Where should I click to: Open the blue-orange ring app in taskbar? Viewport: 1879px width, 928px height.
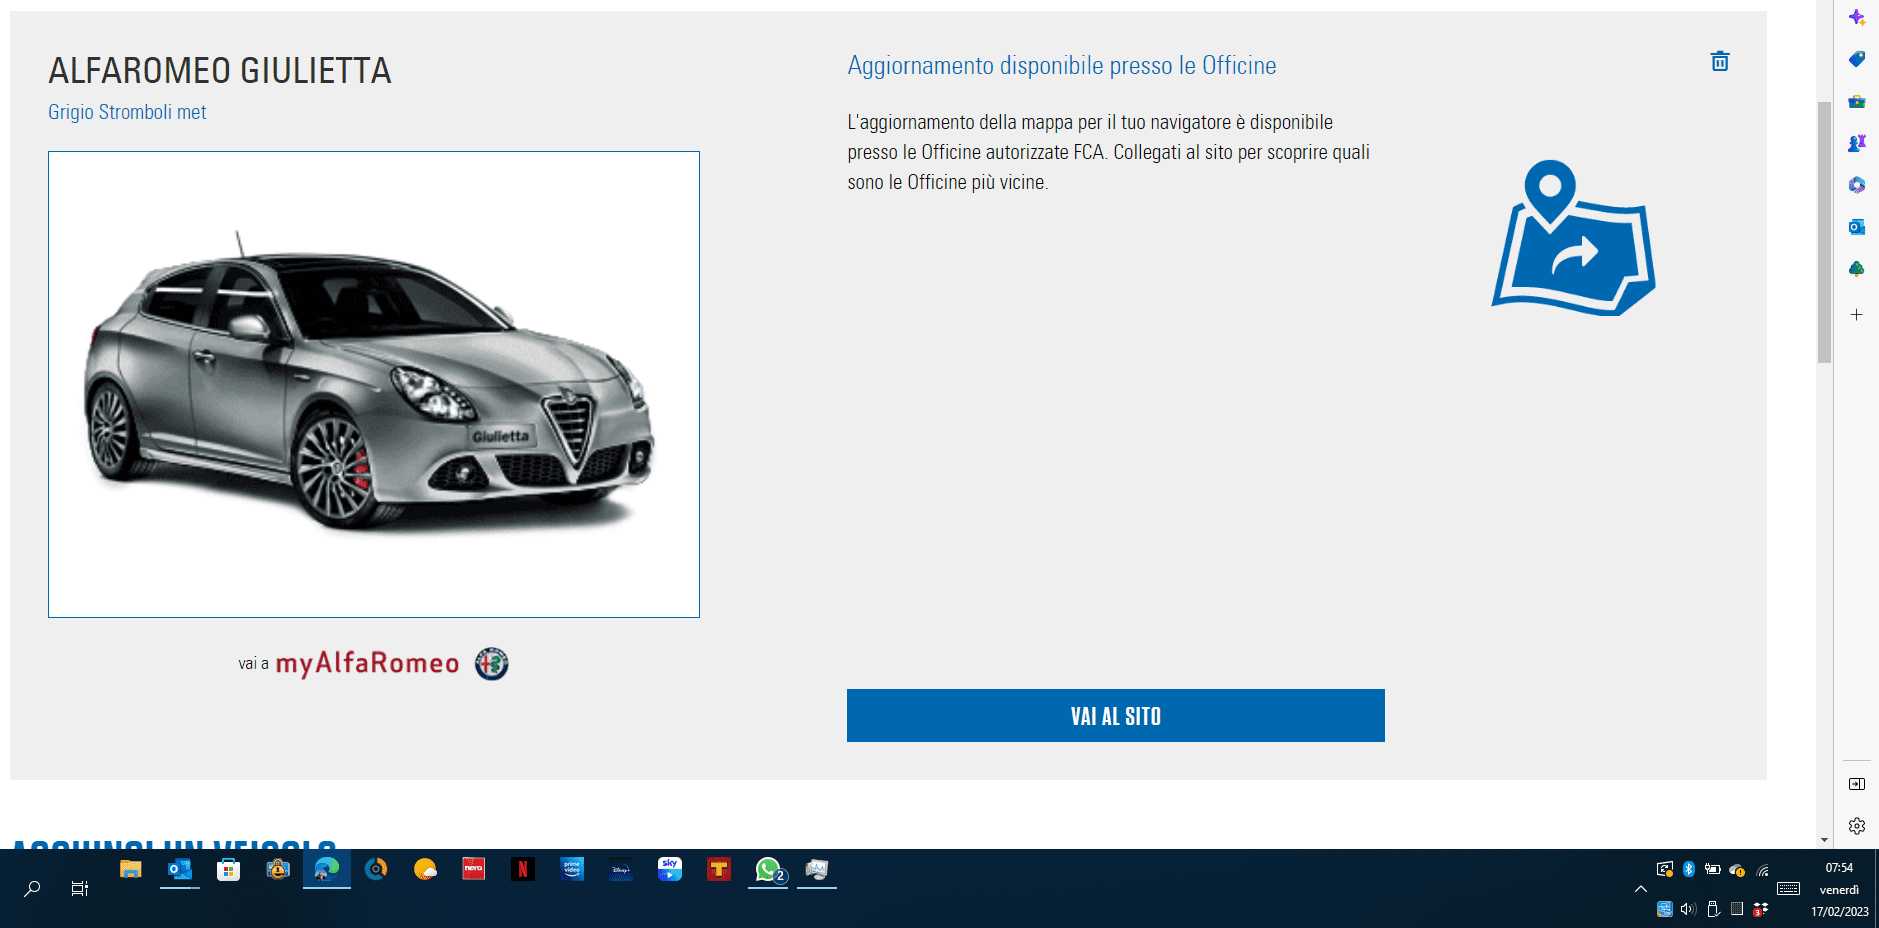[375, 869]
